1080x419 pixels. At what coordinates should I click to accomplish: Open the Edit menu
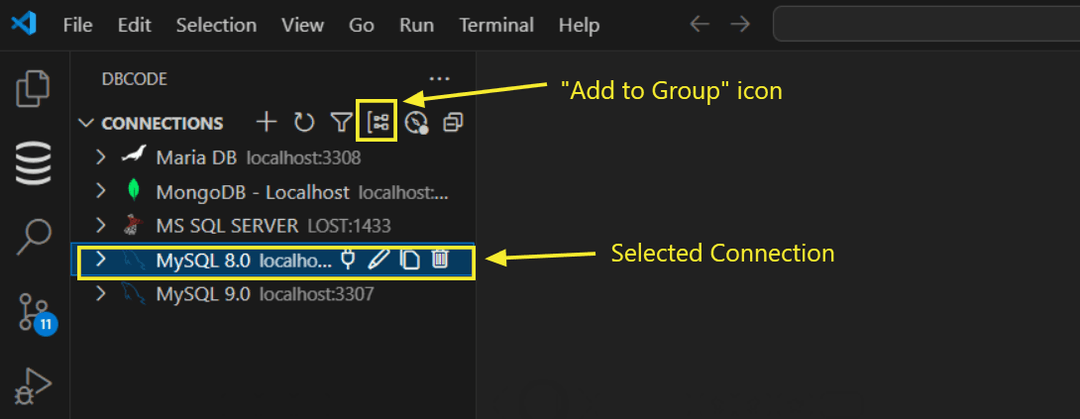coord(134,25)
